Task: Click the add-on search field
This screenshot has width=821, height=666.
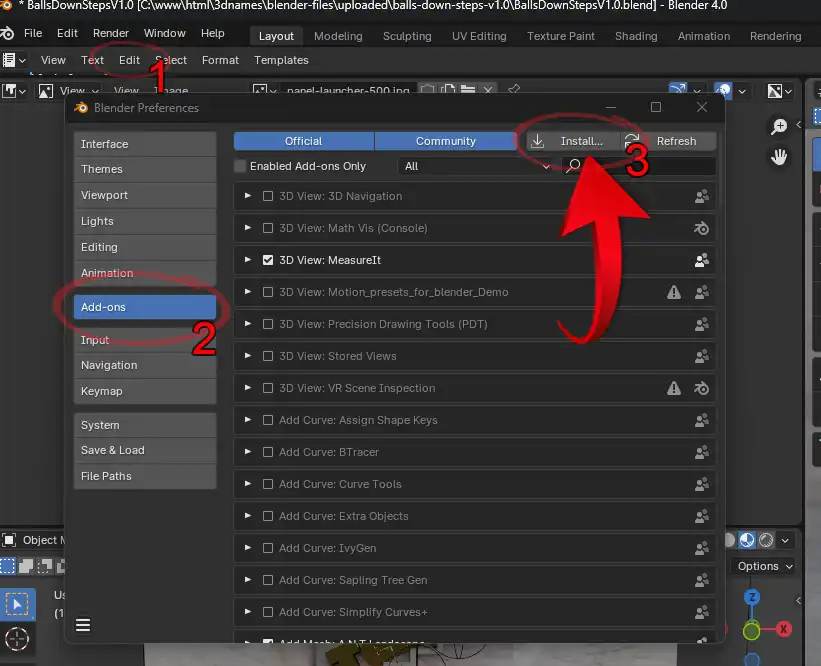Action: coord(638,166)
